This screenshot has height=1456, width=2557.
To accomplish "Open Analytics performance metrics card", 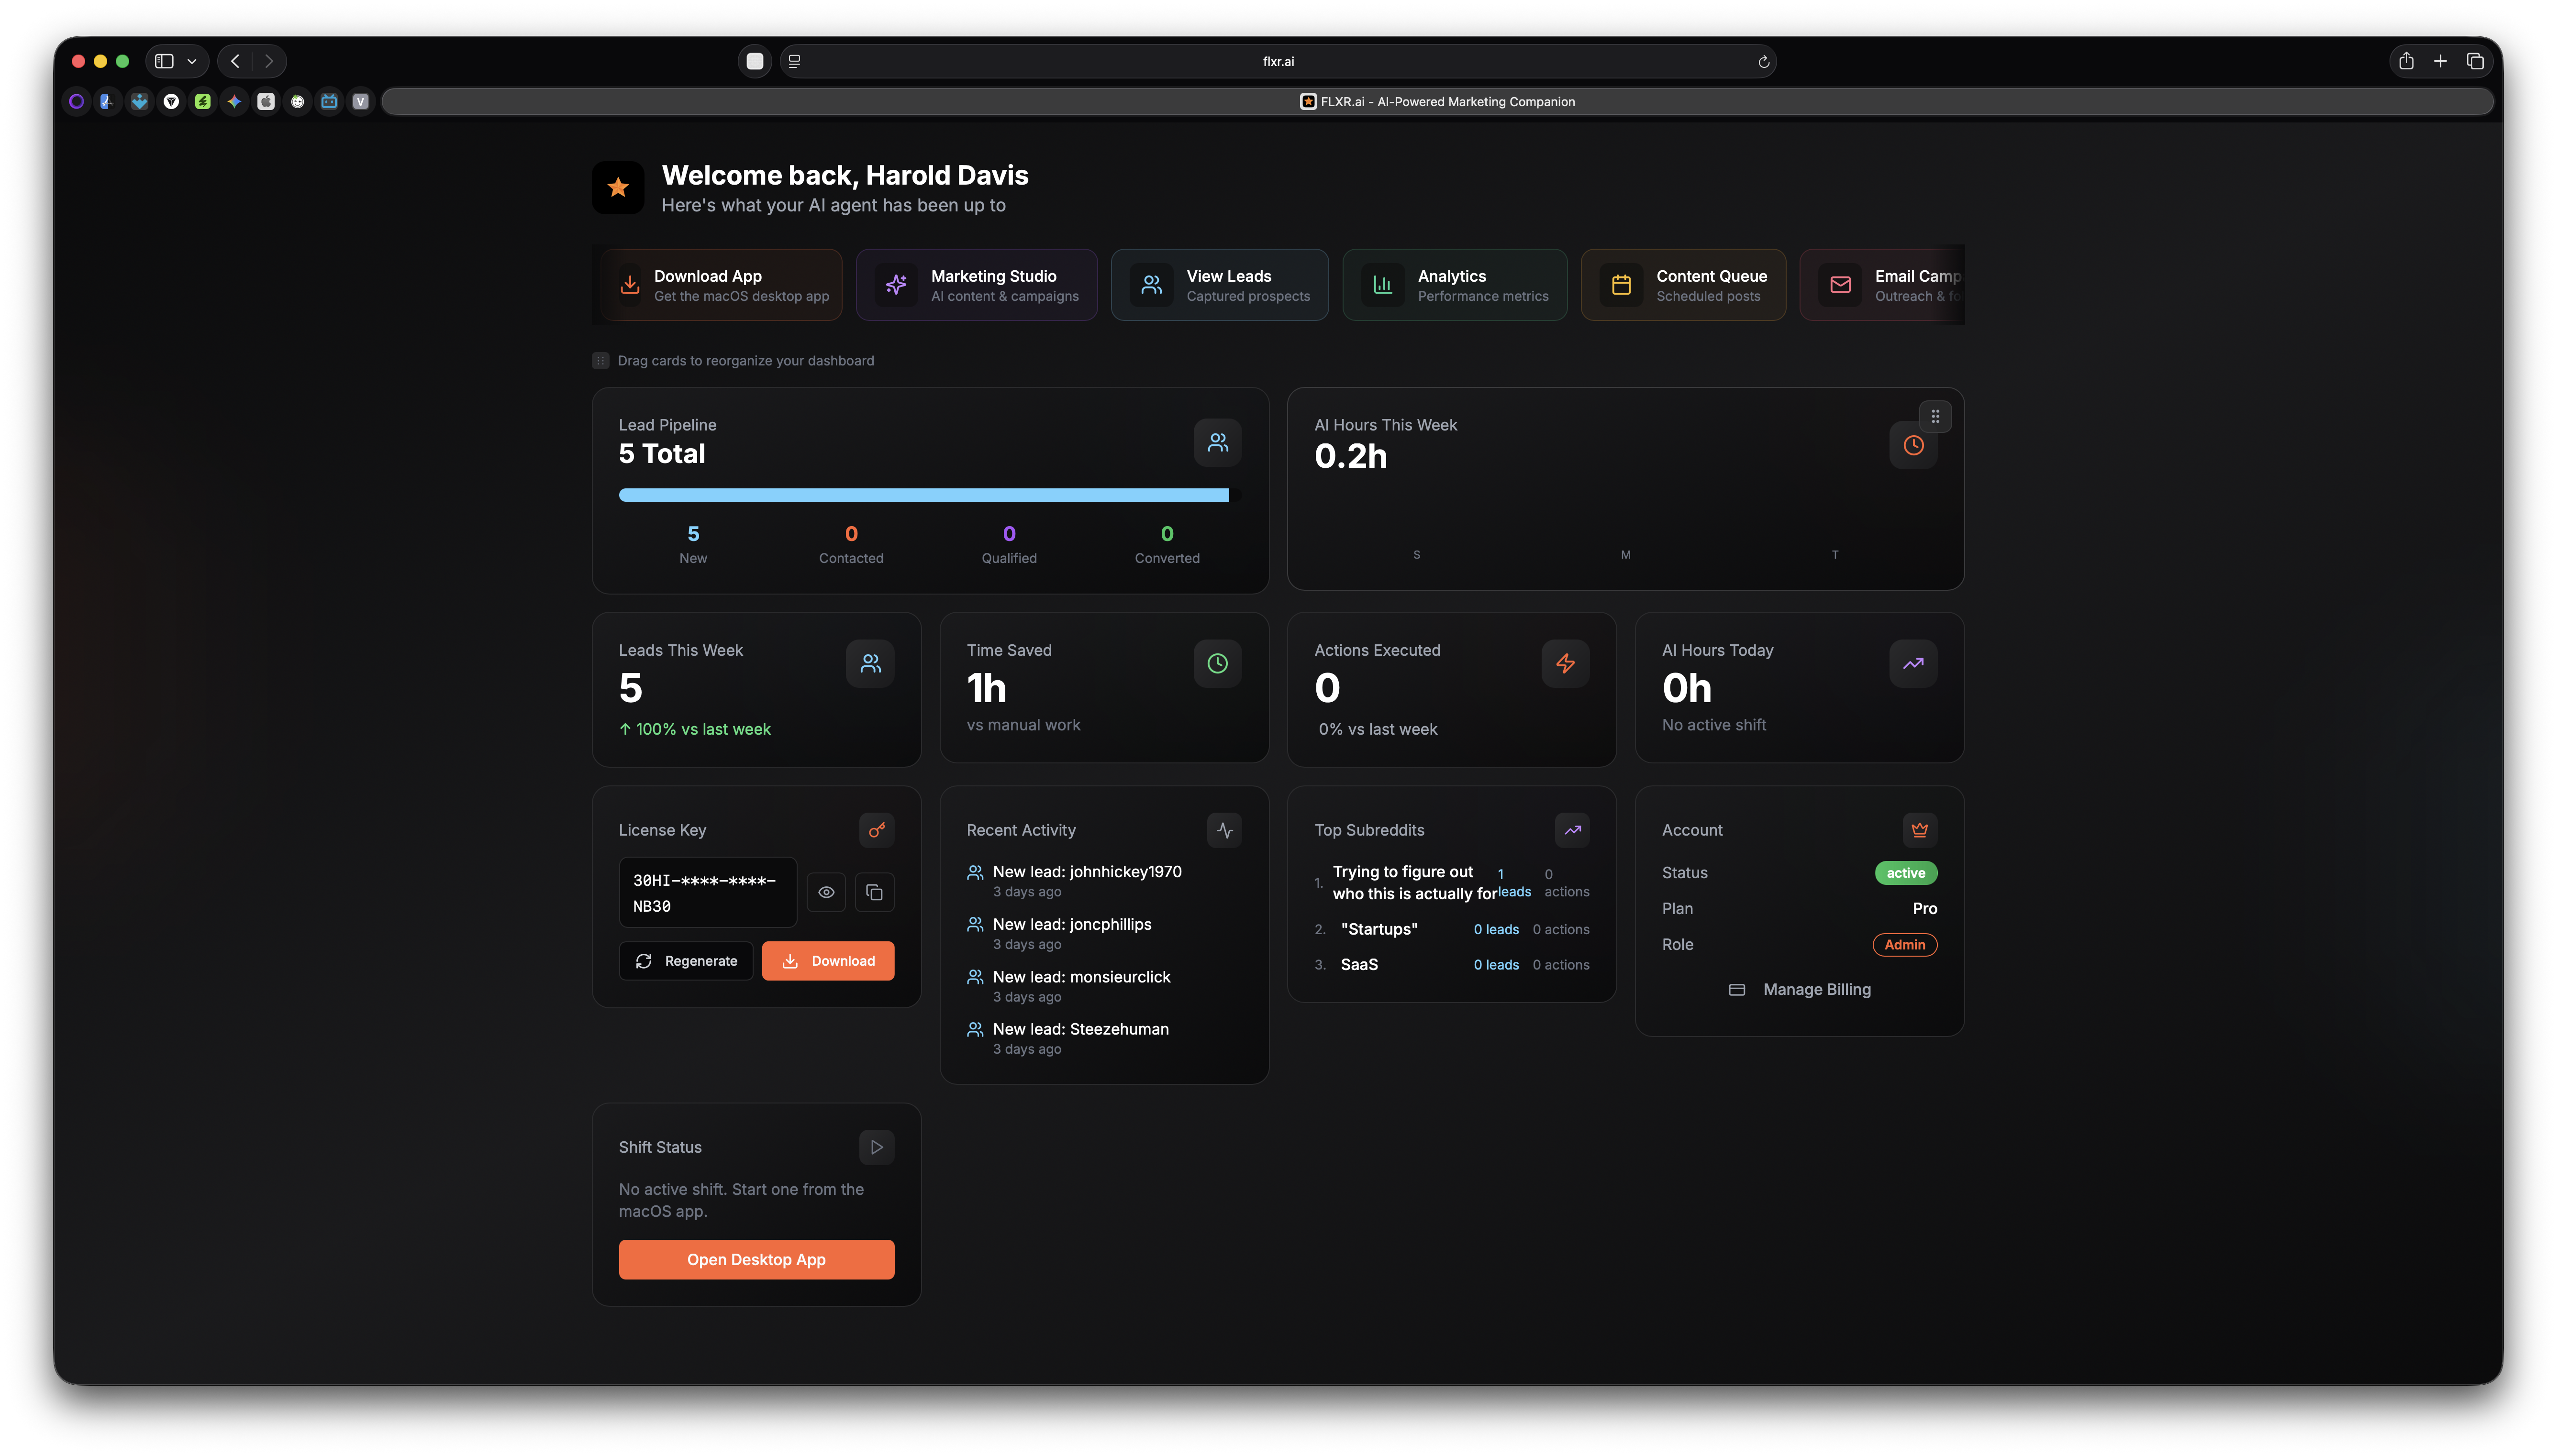I will (x=1454, y=285).
